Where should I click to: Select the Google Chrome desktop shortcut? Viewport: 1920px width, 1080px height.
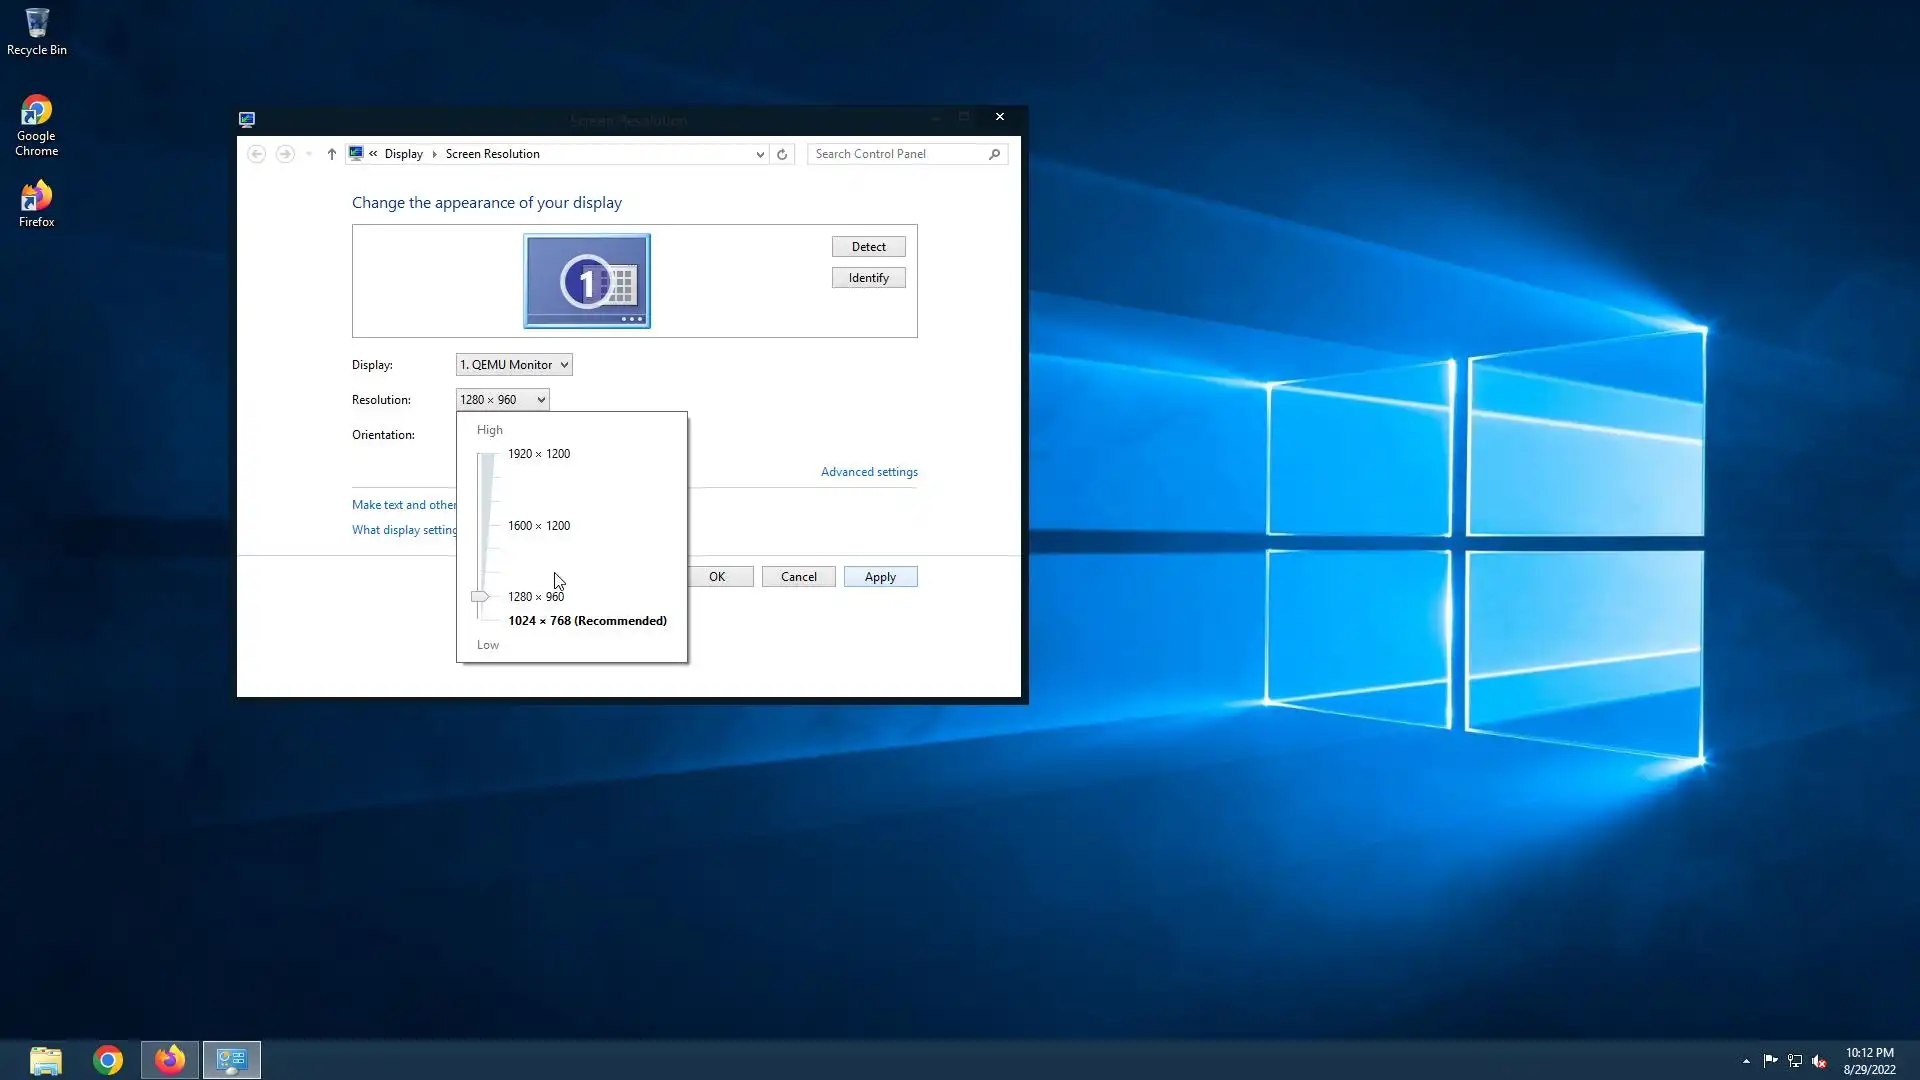click(x=37, y=125)
